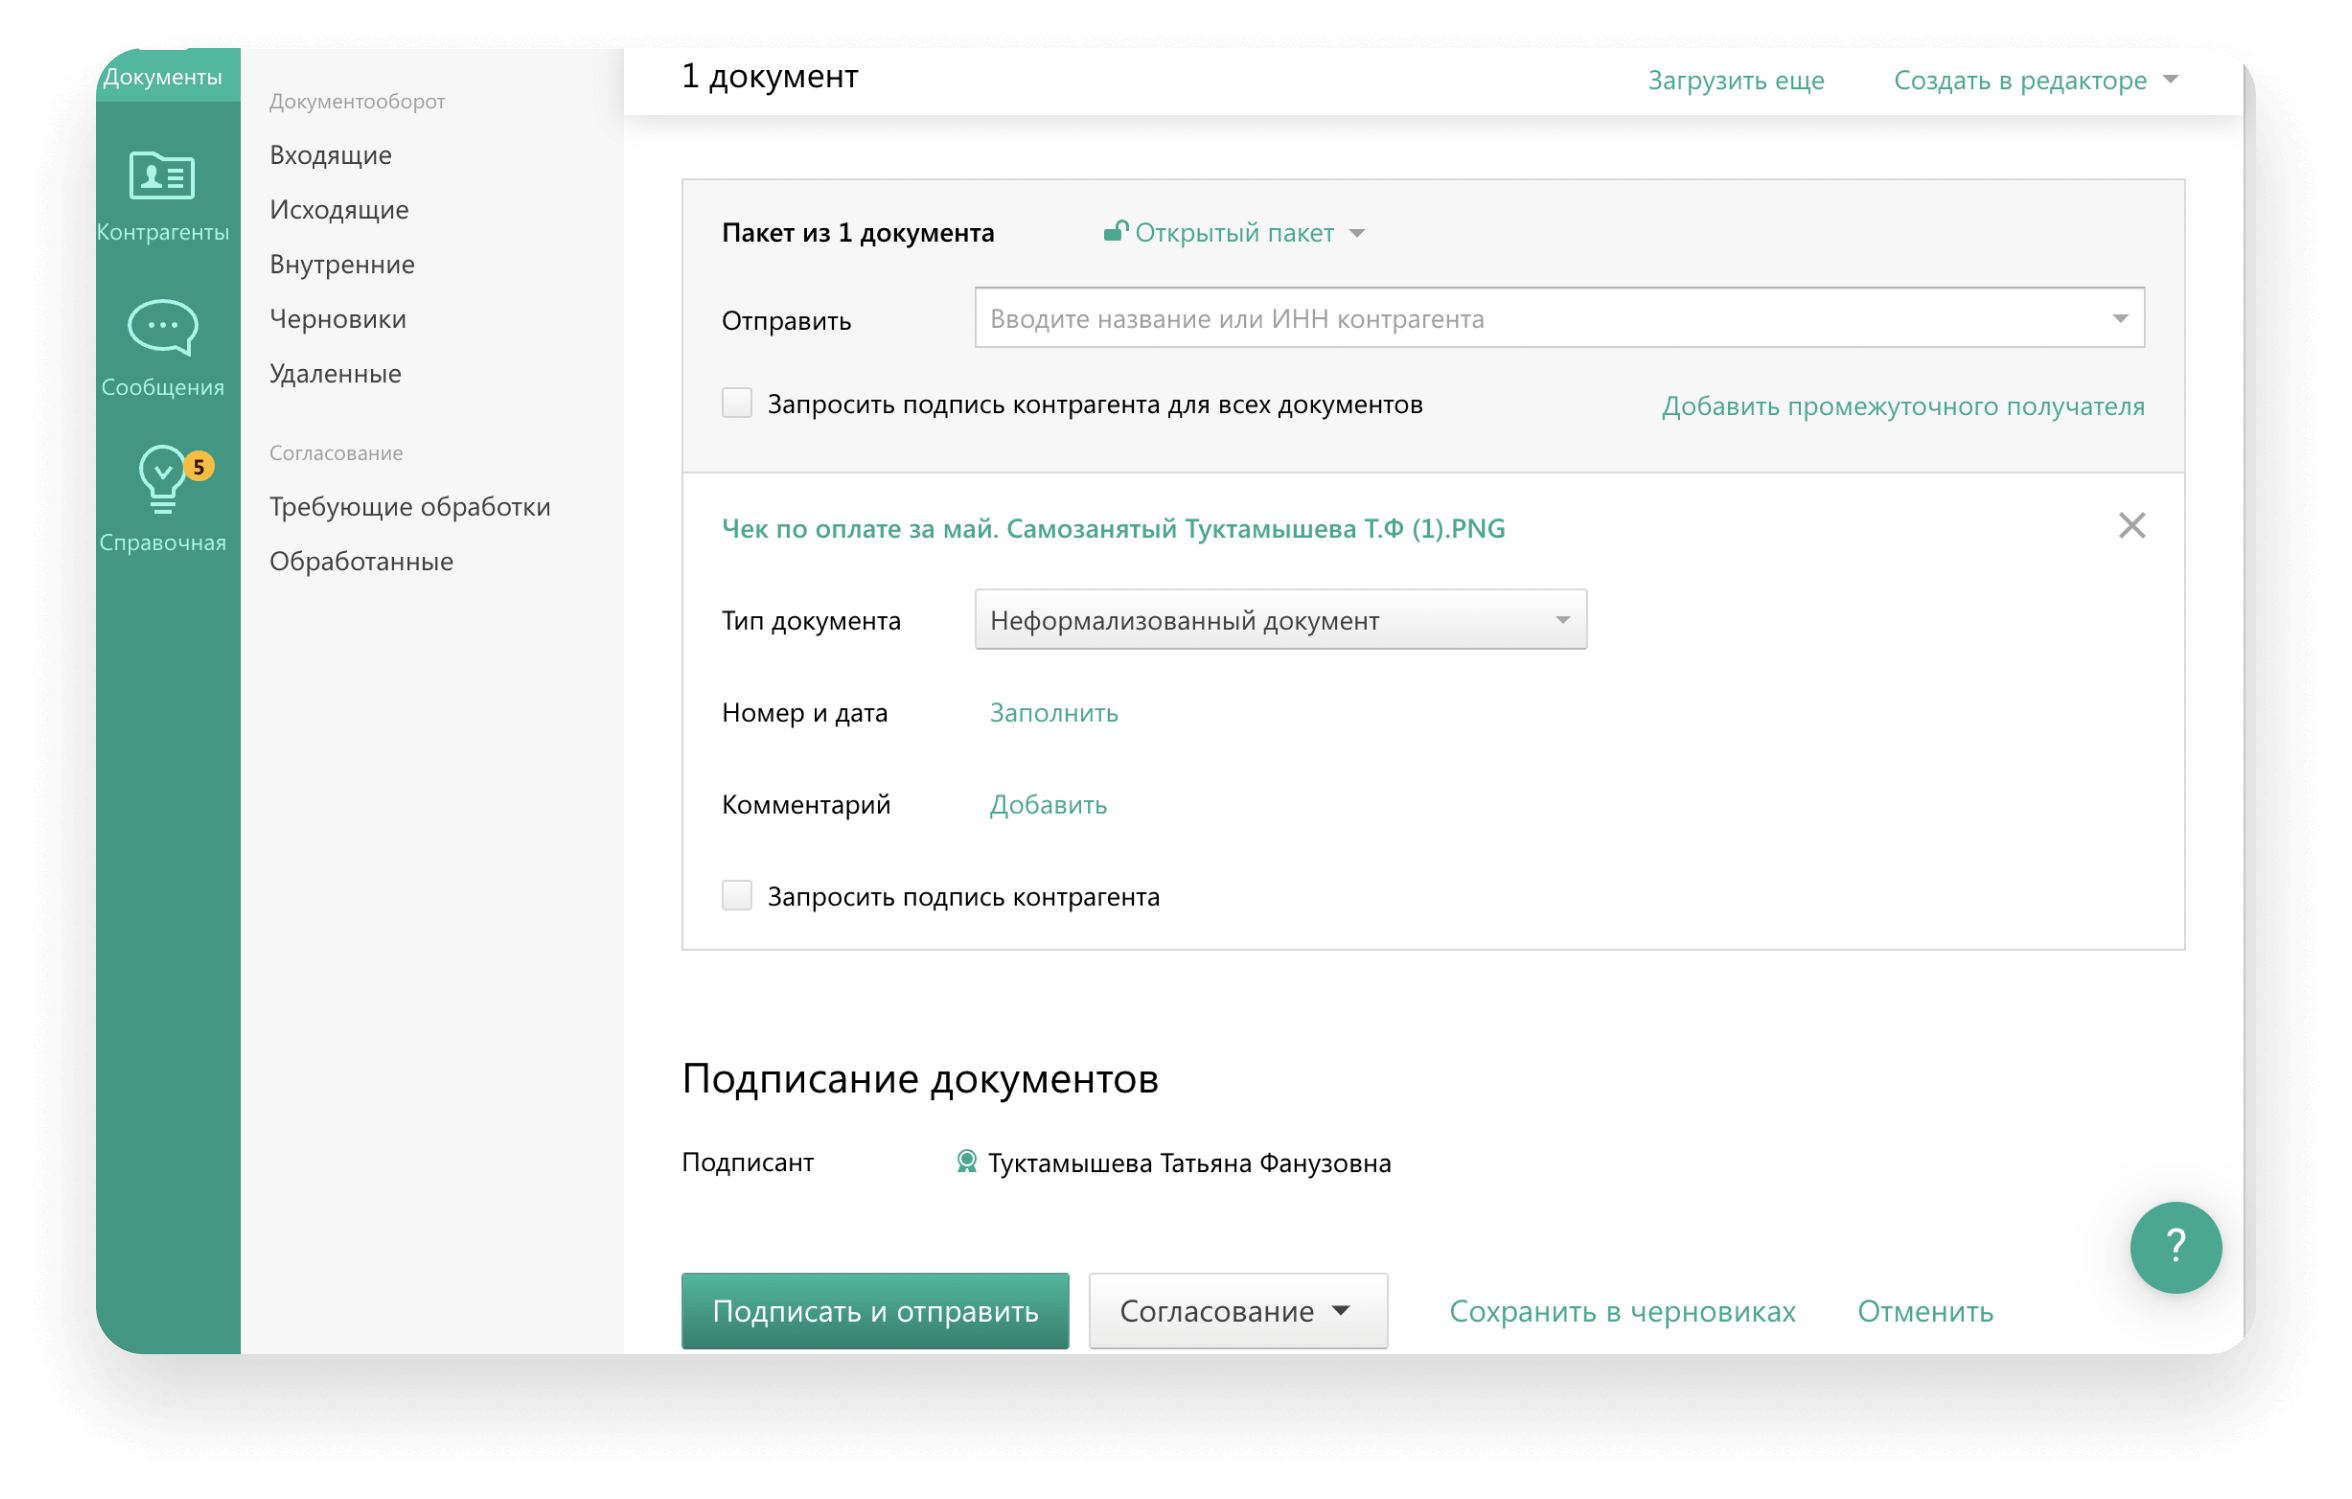Open the Тип документа dropdown
This screenshot has height=1499, width=2352.
click(1279, 620)
